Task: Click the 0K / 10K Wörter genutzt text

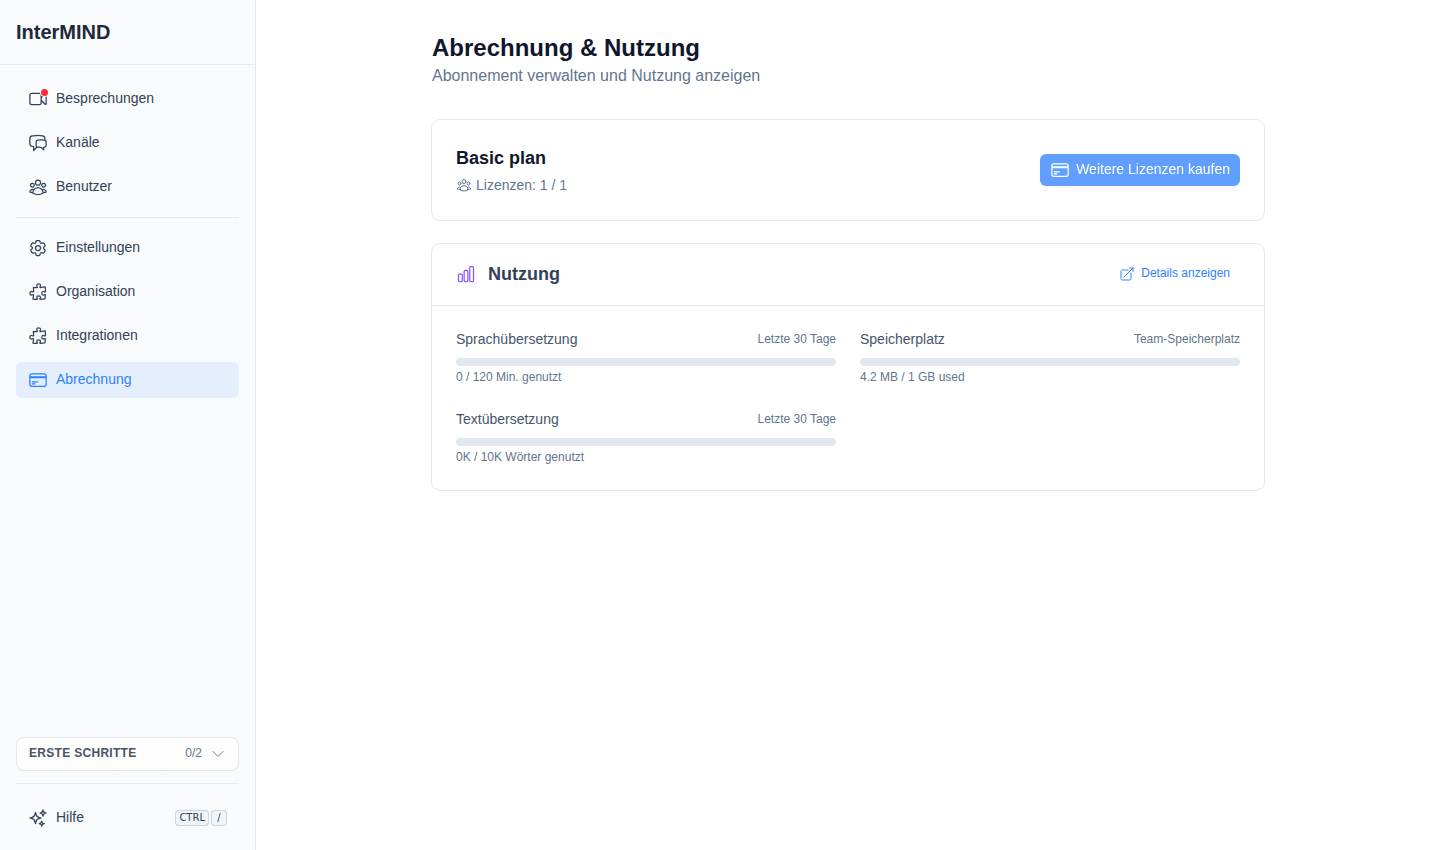Action: coord(520,457)
